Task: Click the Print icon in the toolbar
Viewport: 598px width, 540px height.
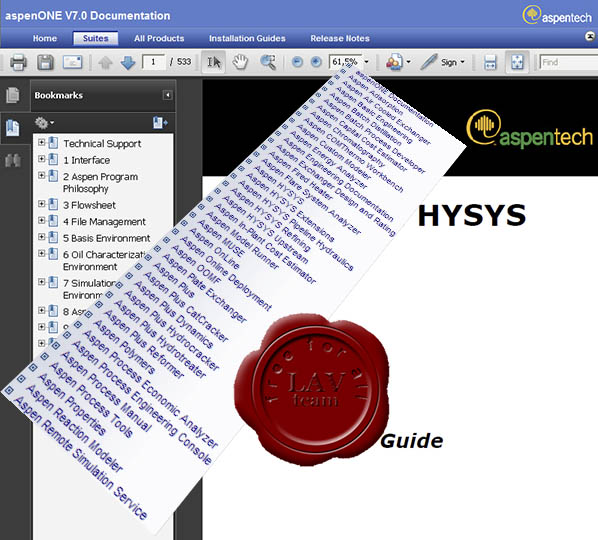Action: click(x=18, y=62)
